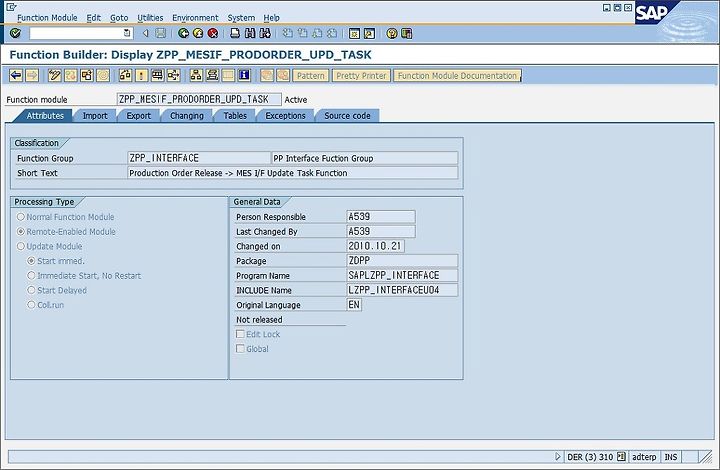Viewport: 720px width, 470px height.
Task: Collapse command field with triangle arrow
Action: click(x=146, y=33)
